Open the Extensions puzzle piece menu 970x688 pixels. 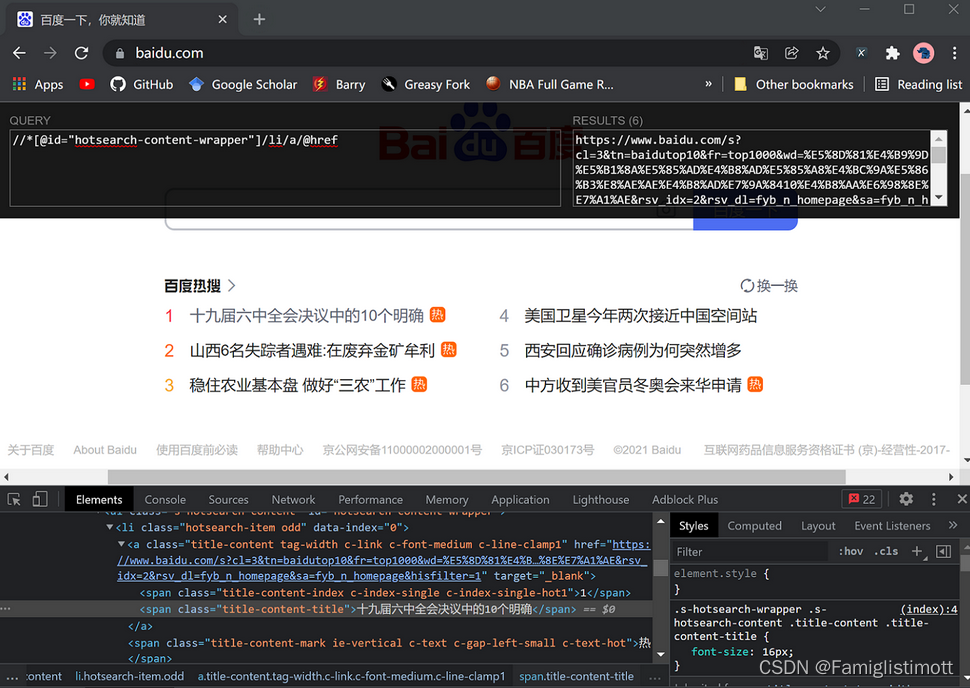click(891, 53)
